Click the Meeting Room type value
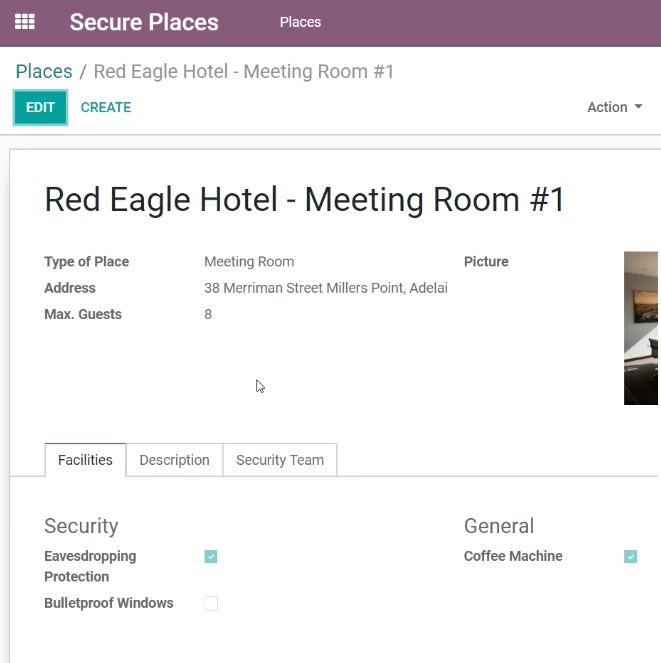This screenshot has width=661, height=663. 249,262
